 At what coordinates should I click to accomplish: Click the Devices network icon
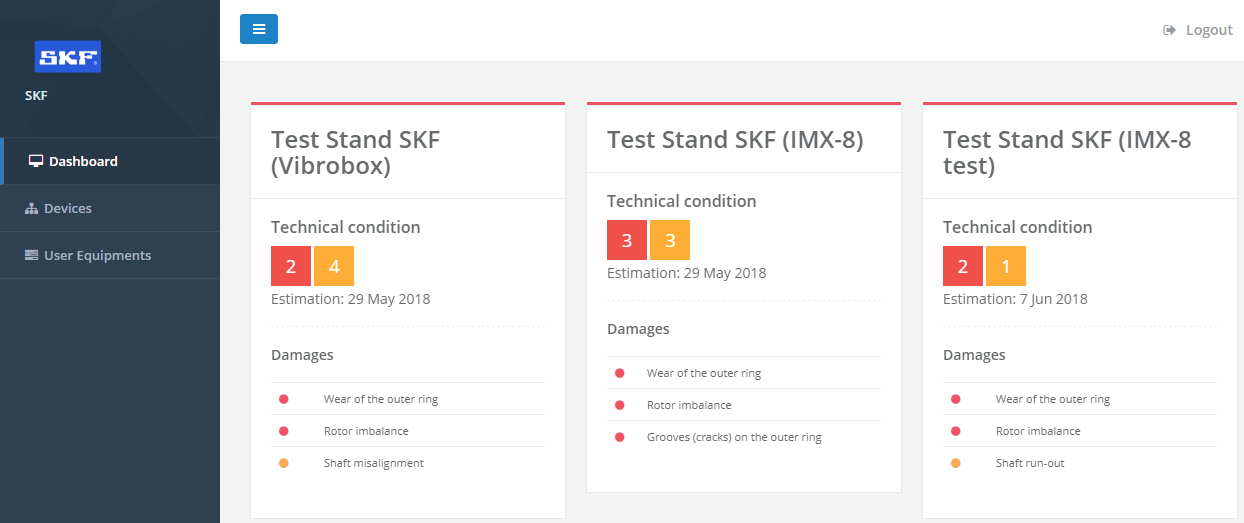(31, 208)
